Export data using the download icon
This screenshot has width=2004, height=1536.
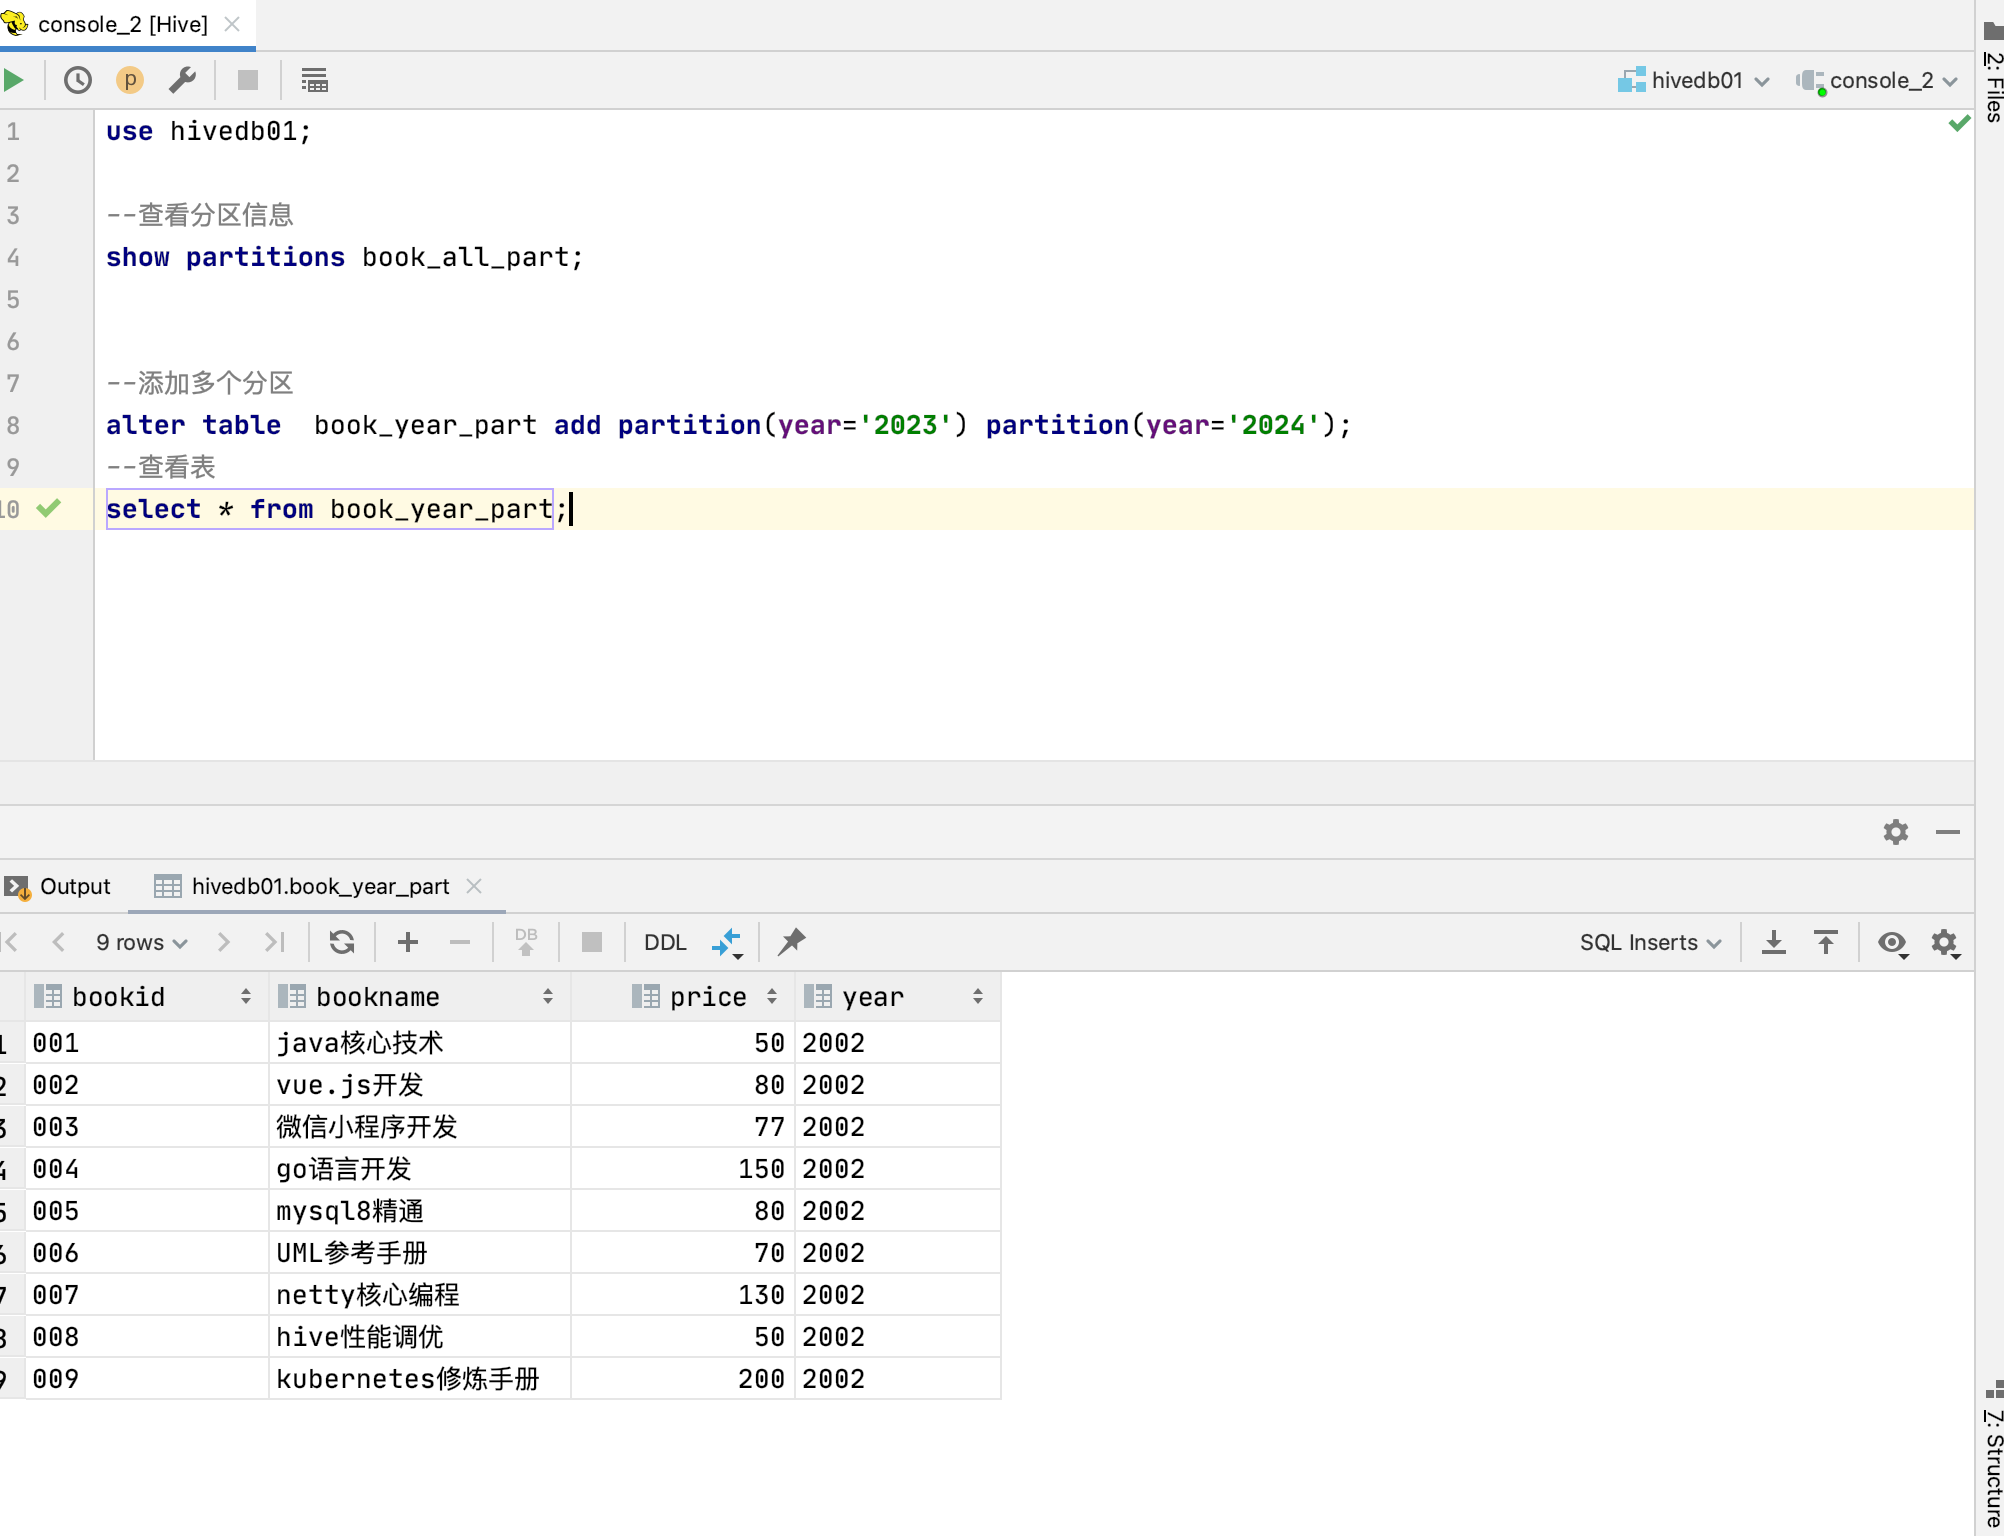tap(1774, 942)
